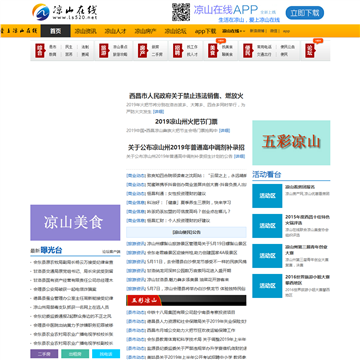Open the 曝光台 section heading
This screenshot has width=360, height=360.
coord(51,250)
